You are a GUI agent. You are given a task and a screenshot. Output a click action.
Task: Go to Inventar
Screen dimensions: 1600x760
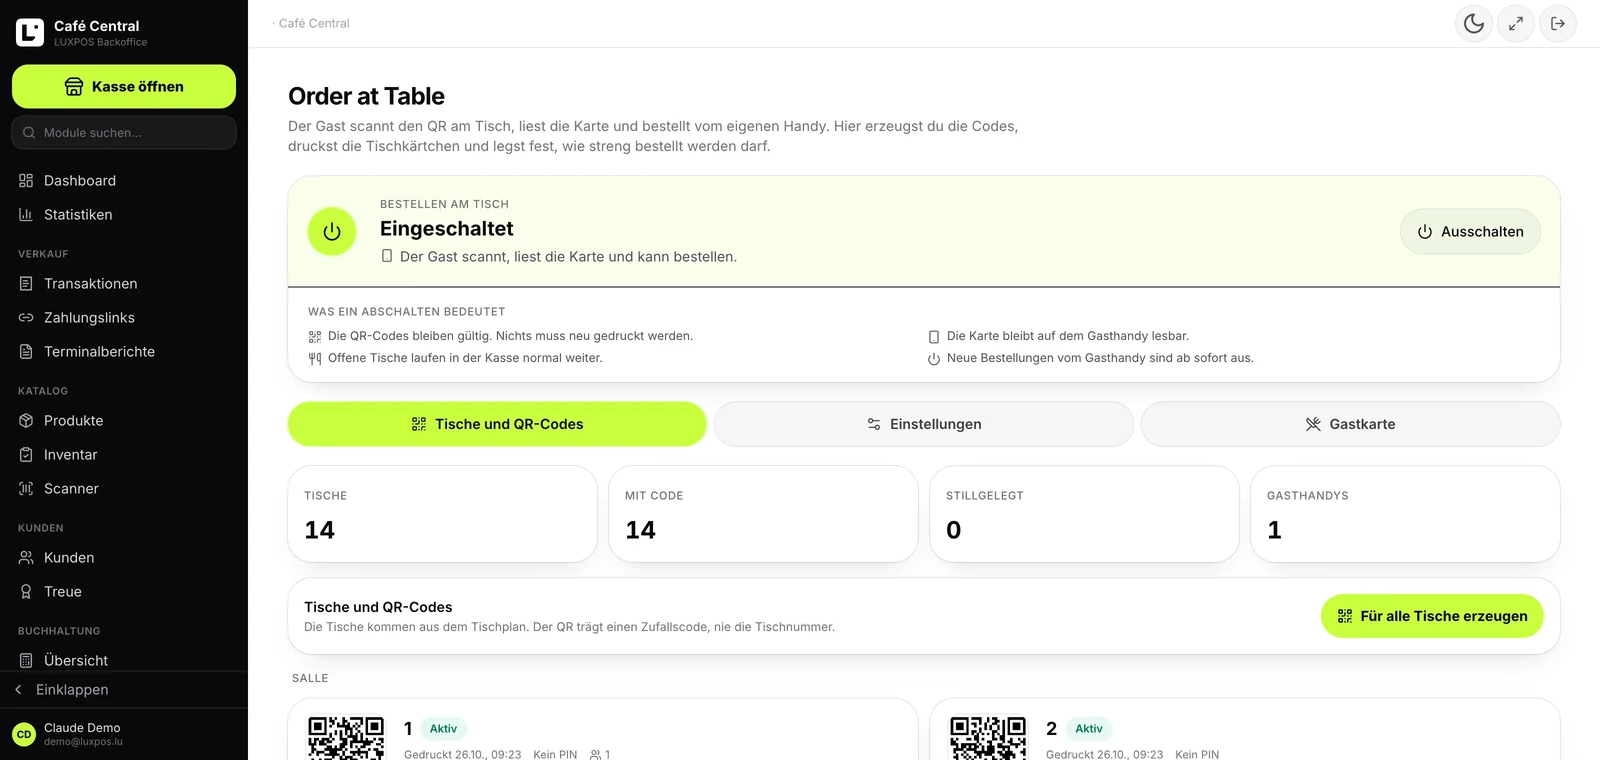click(124, 455)
